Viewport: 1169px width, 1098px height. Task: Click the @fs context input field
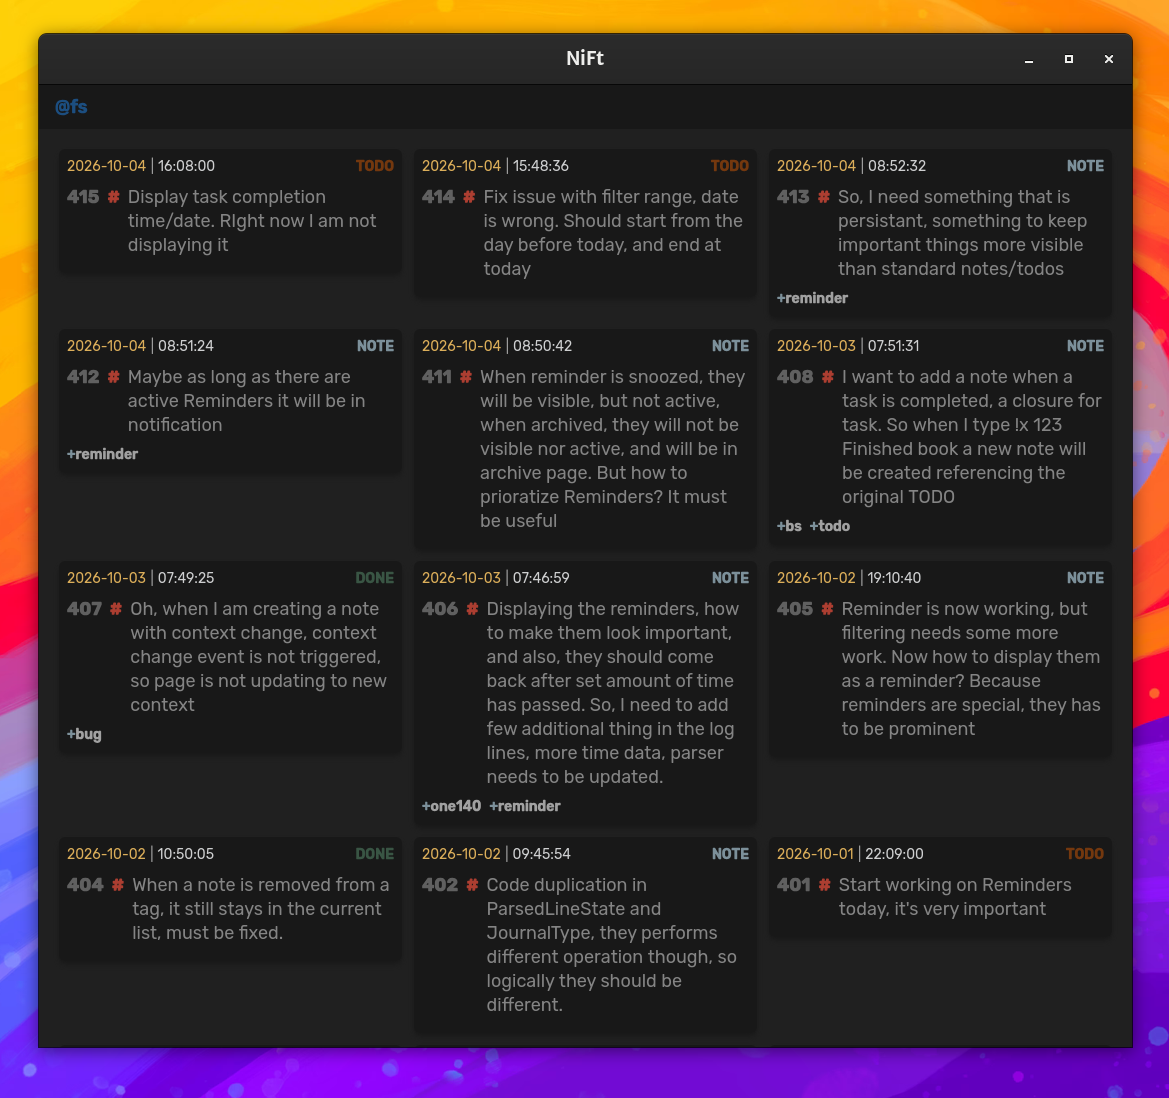point(585,107)
